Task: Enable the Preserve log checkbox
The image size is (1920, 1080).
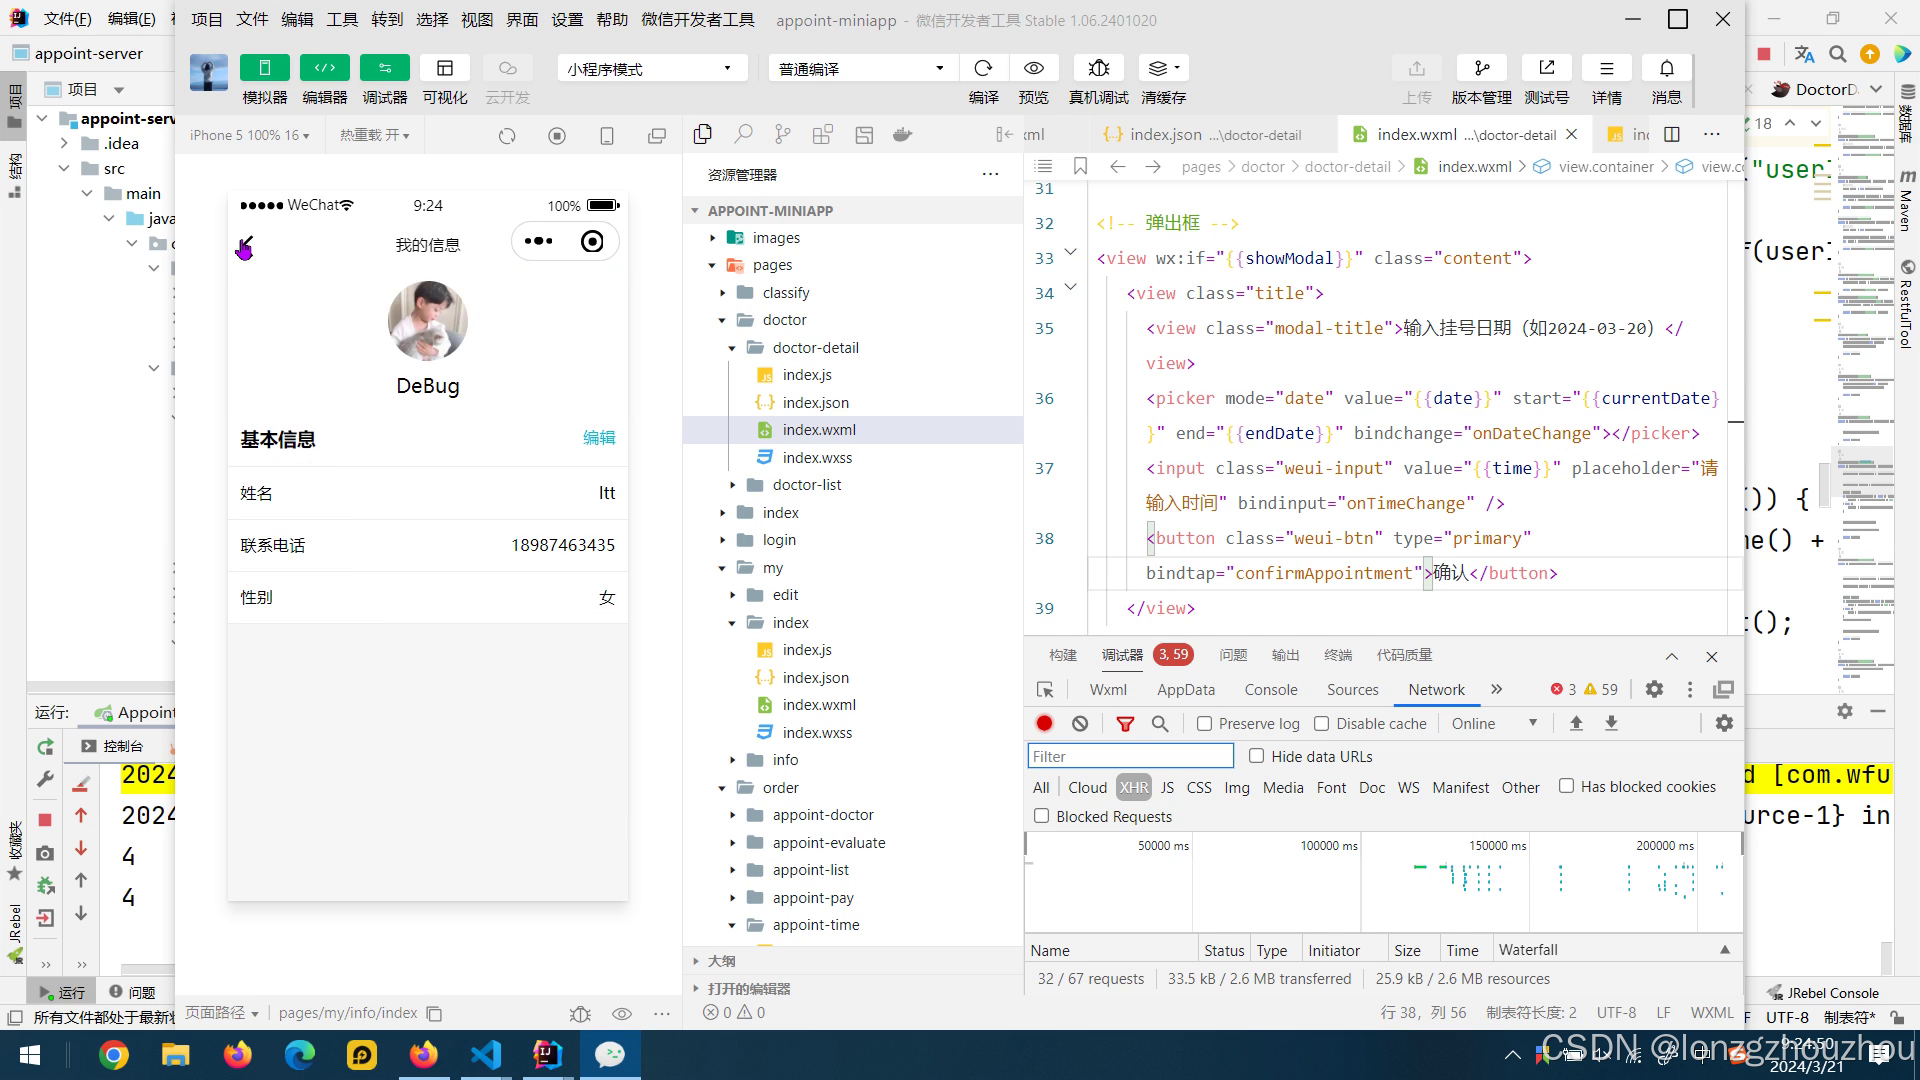Action: click(1205, 723)
